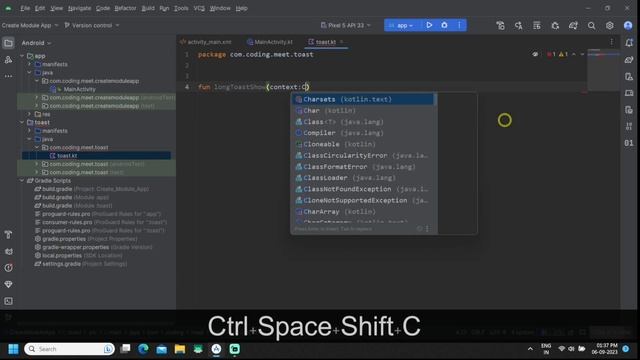The height and width of the screenshot is (360, 640).
Task: Close the toast.kt tab
Action: 342,42
